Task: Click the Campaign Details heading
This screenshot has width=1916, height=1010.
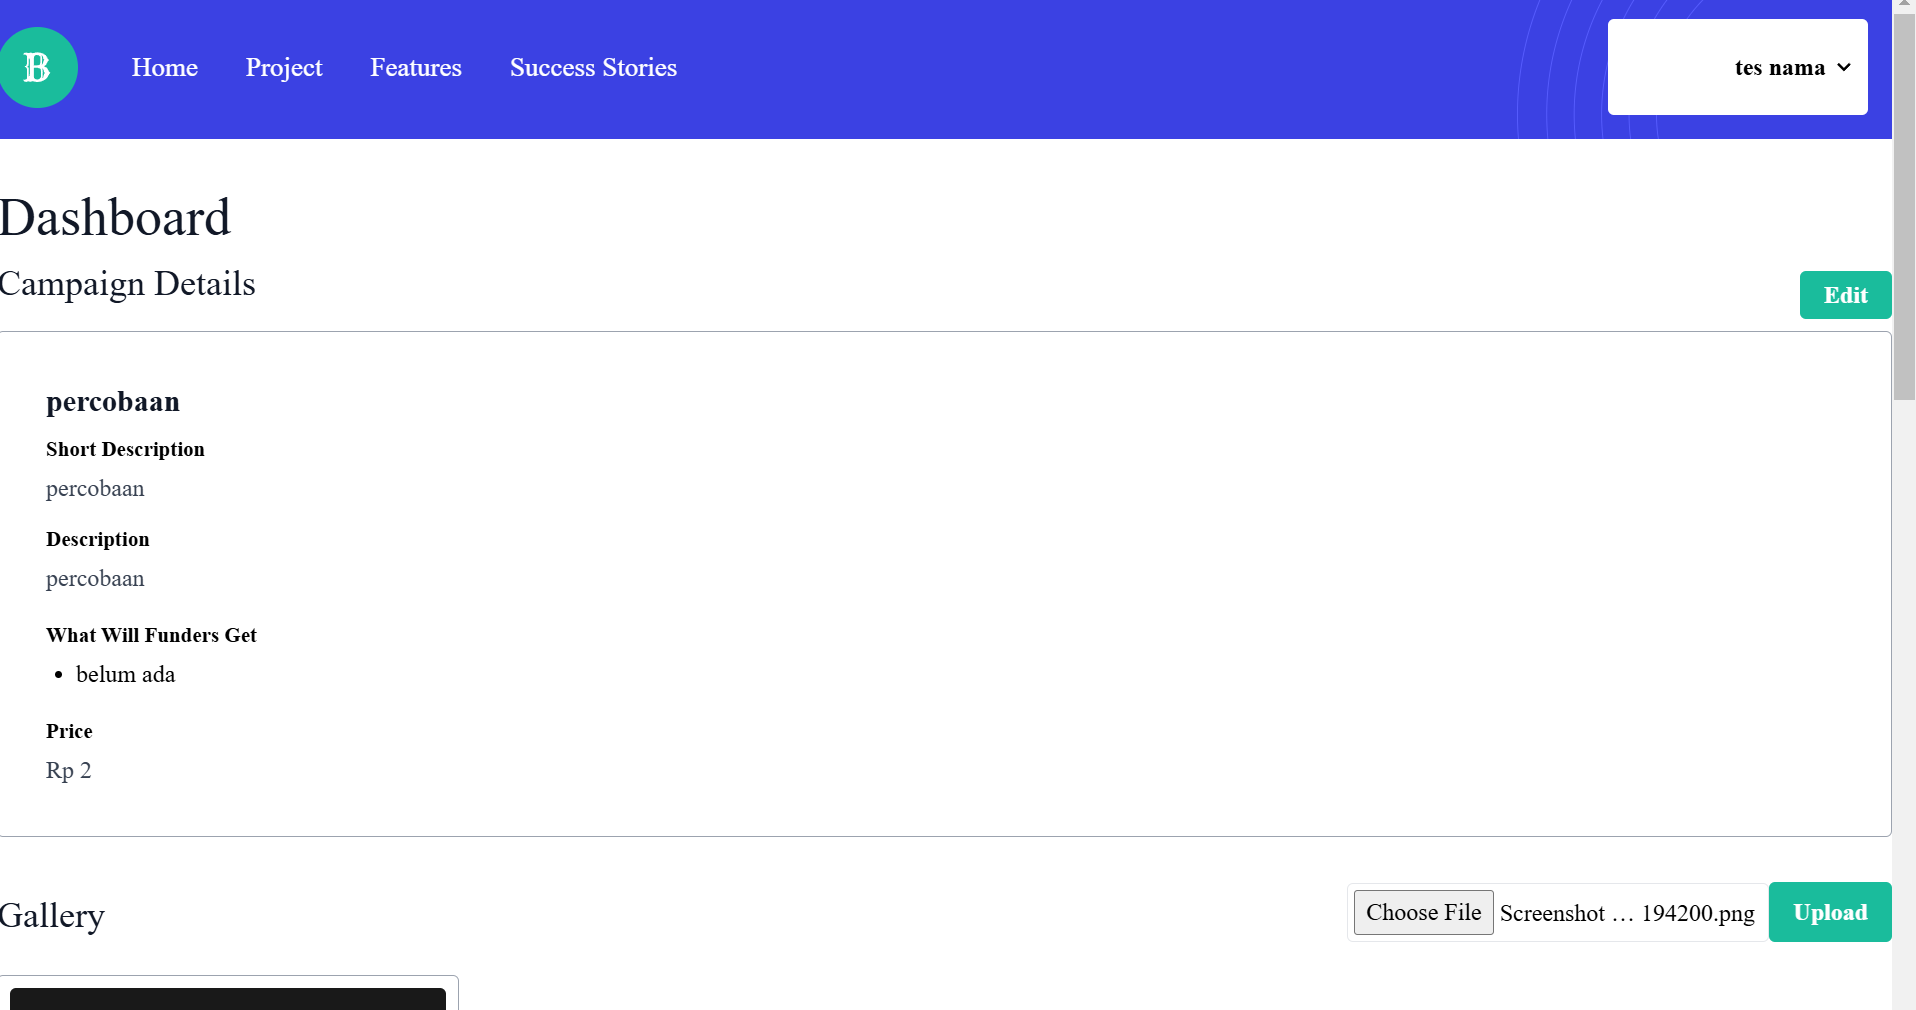Action: click(127, 284)
